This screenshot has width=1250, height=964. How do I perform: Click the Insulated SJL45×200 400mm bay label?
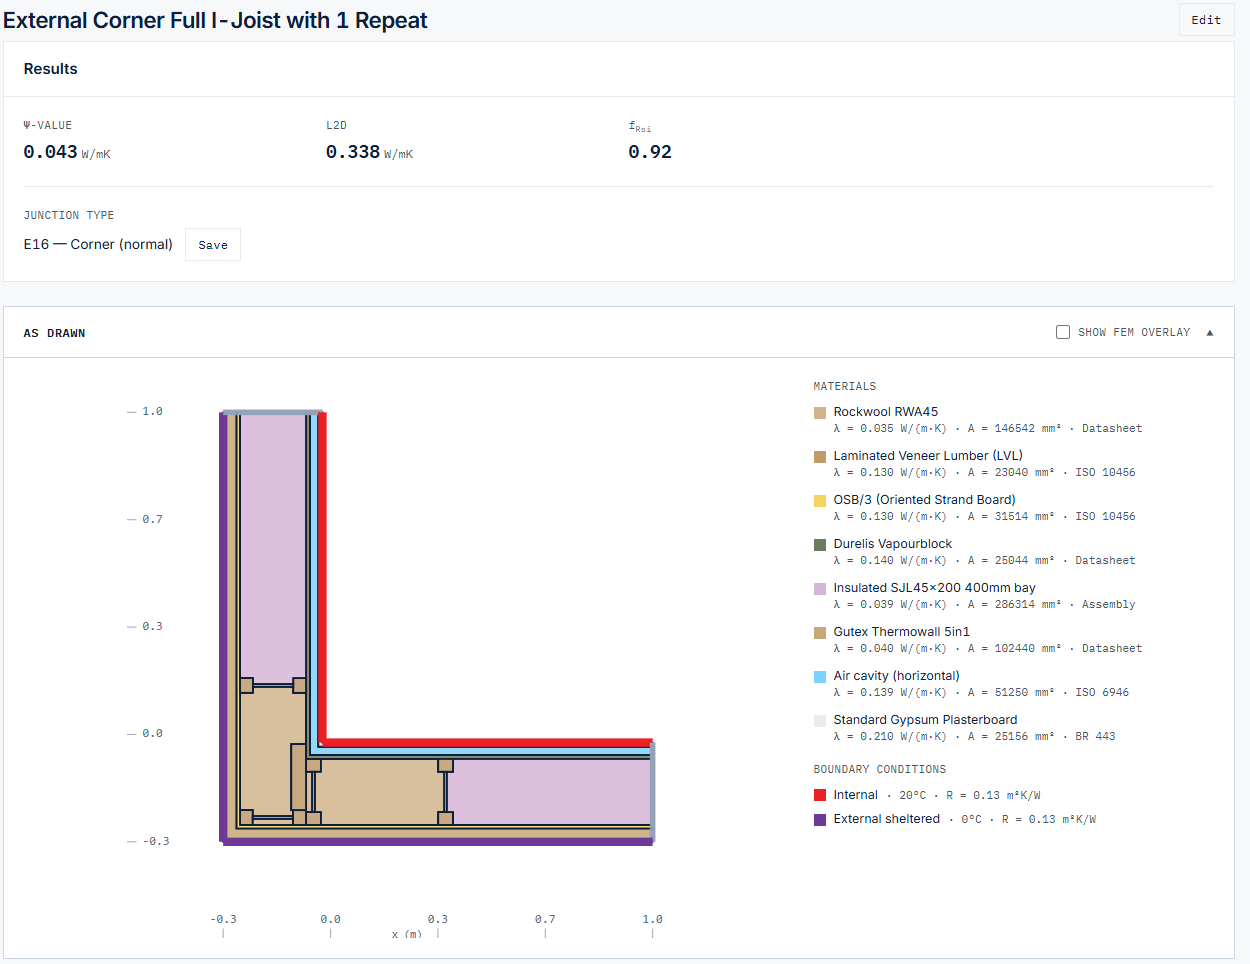pyautogui.click(x=934, y=588)
